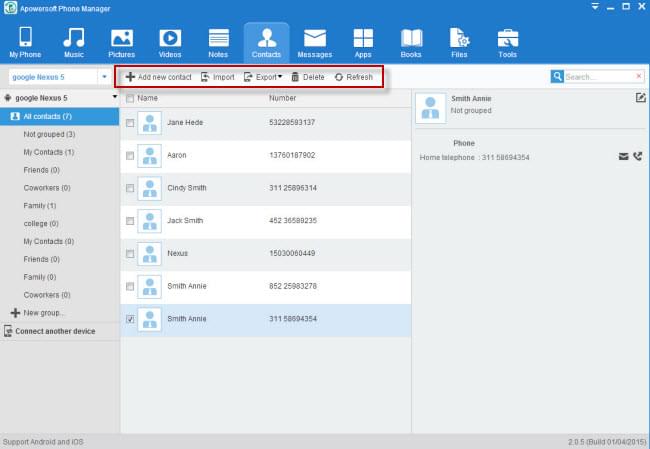Viewport: 650px width, 449px height.
Task: Sort by the Name column header
Action: [x=148, y=98]
